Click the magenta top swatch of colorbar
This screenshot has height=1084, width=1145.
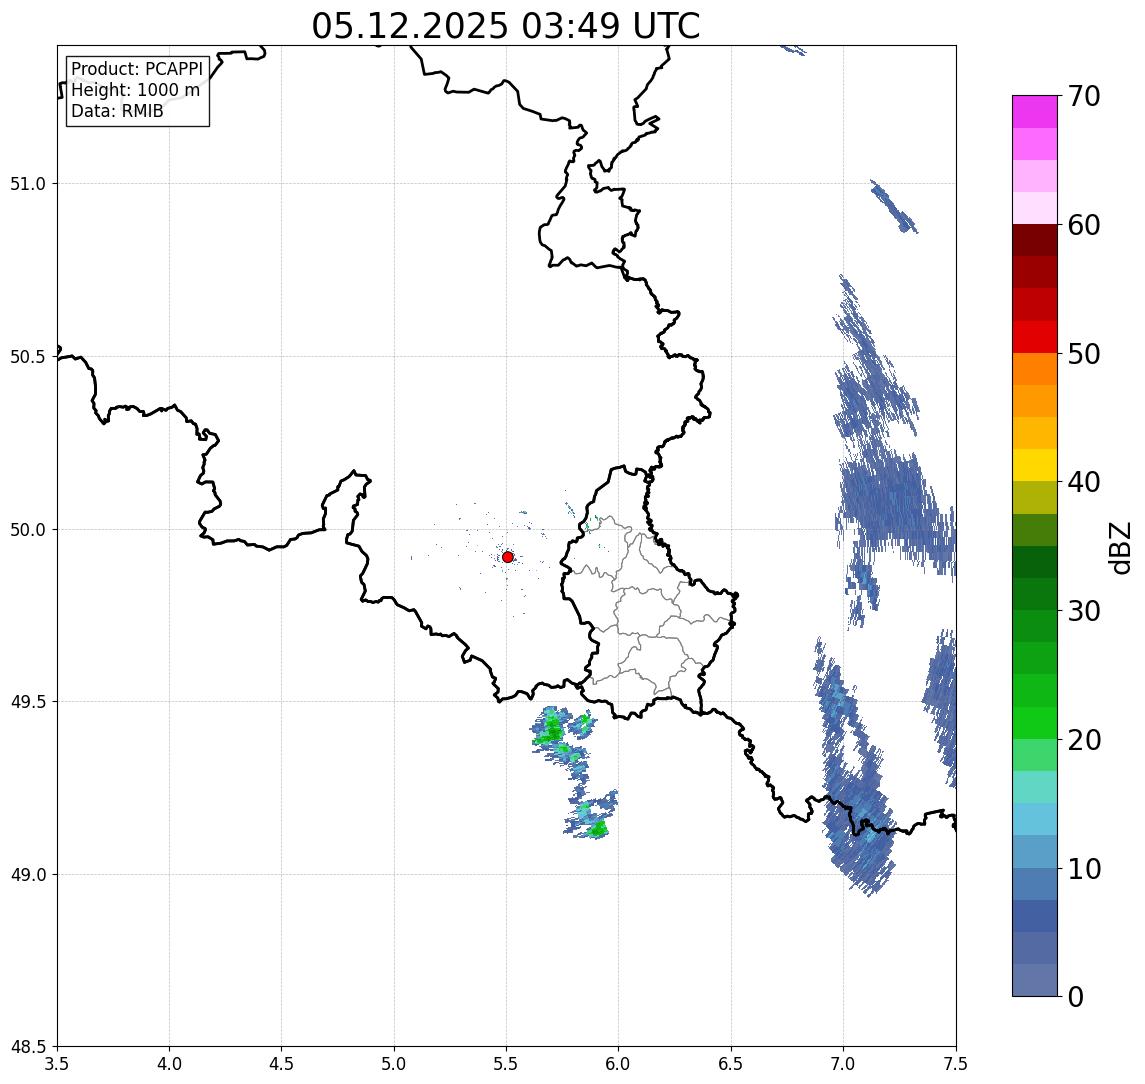[x=1035, y=112]
